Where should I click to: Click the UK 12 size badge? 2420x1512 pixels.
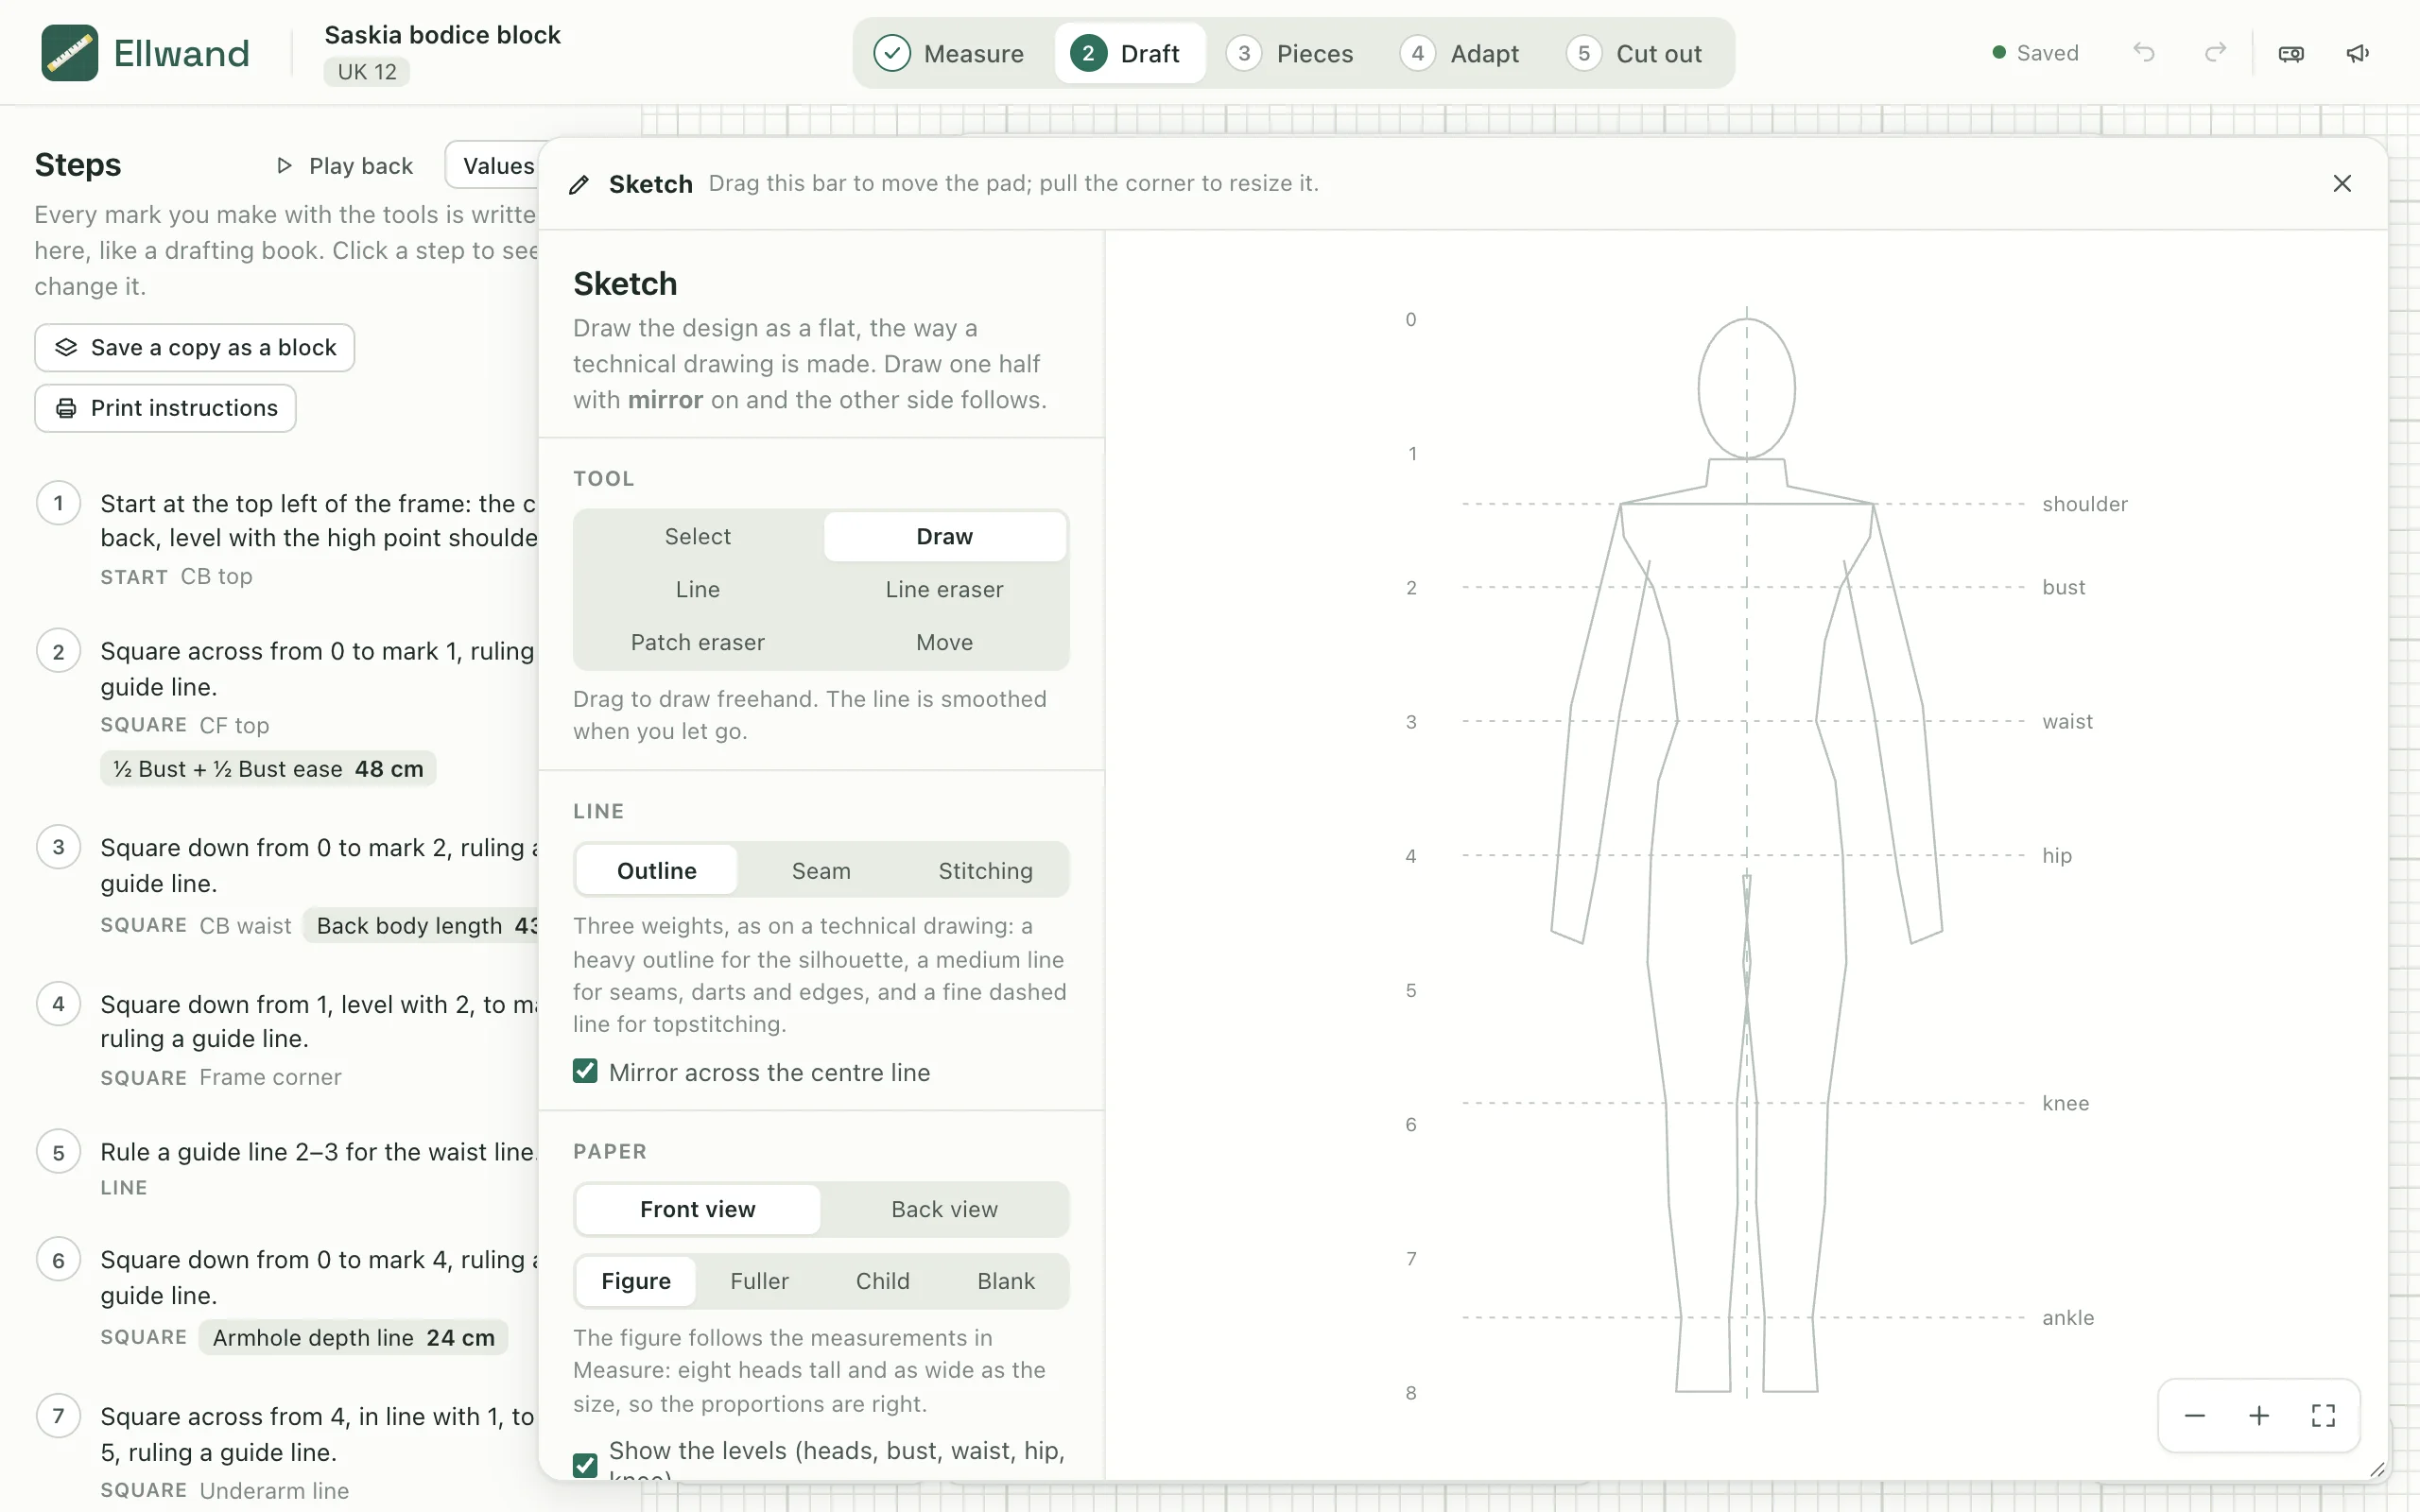tap(366, 72)
